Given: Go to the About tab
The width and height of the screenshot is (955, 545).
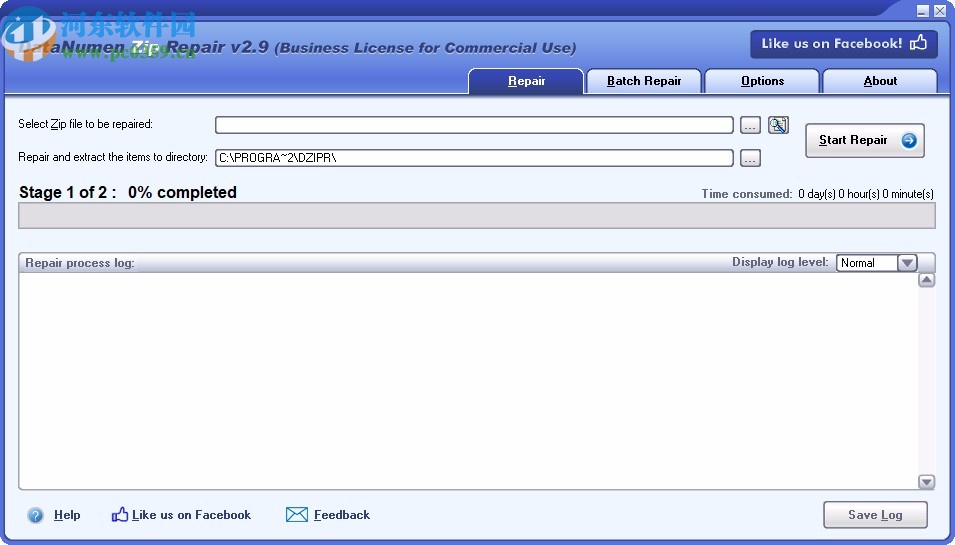Looking at the screenshot, I should click(x=880, y=81).
